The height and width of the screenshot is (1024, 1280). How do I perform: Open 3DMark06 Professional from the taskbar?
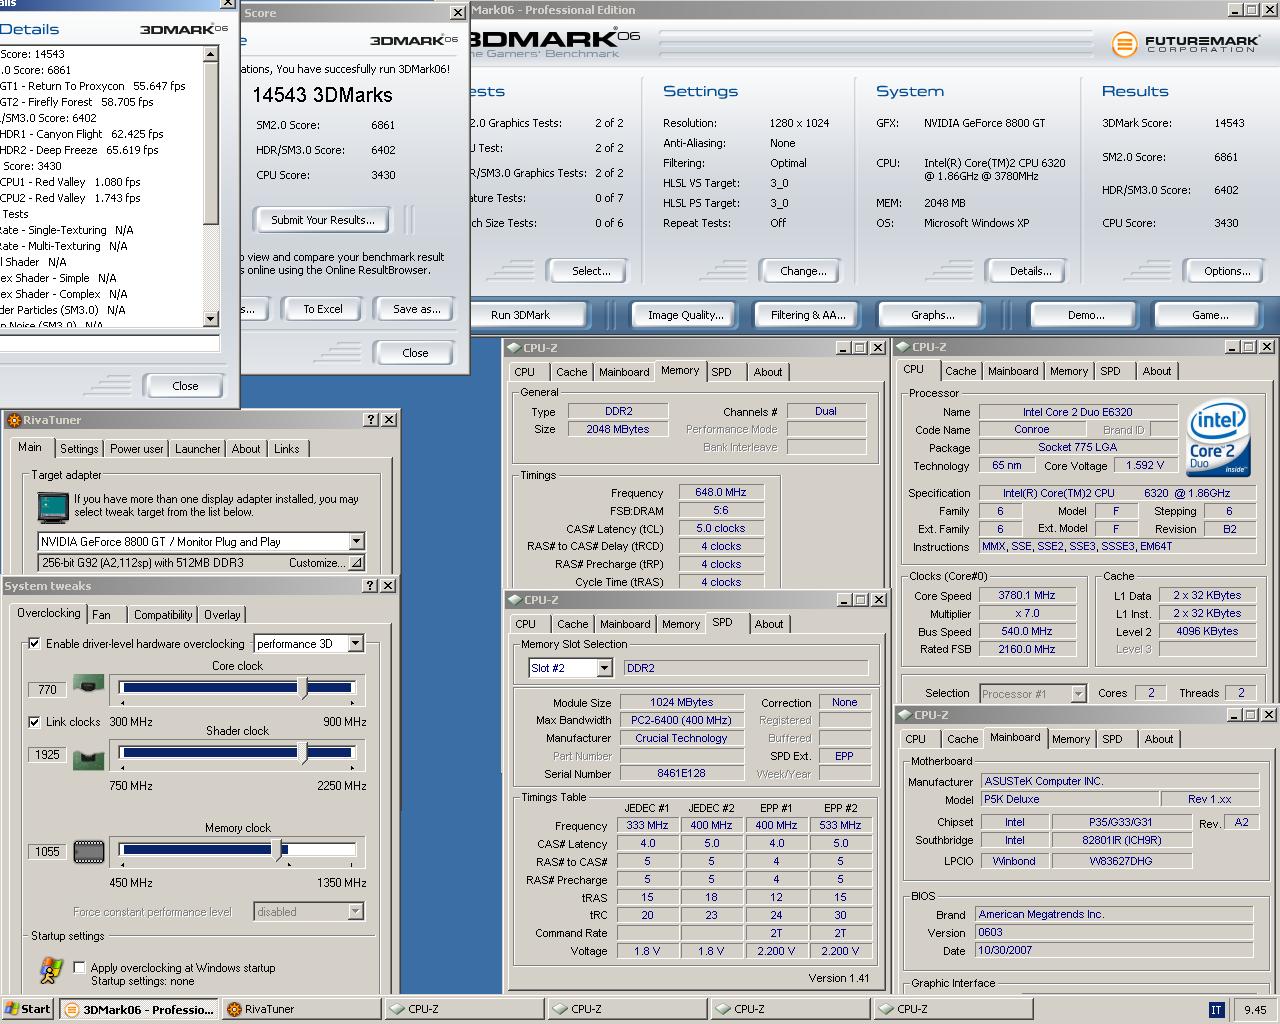coord(138,1009)
